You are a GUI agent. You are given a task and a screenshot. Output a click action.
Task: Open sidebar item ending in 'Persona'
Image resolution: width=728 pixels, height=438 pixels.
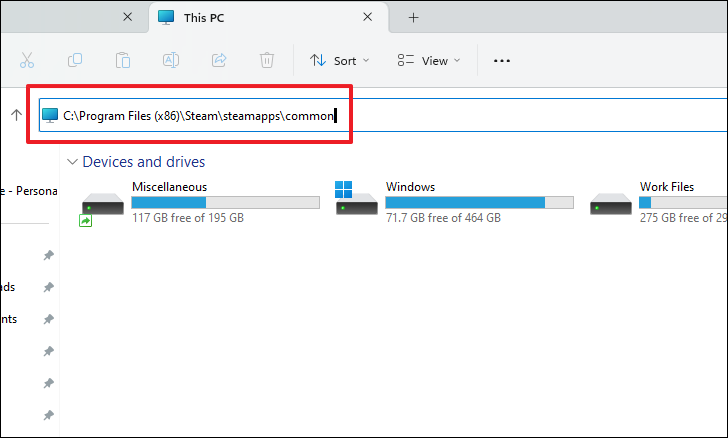point(29,191)
